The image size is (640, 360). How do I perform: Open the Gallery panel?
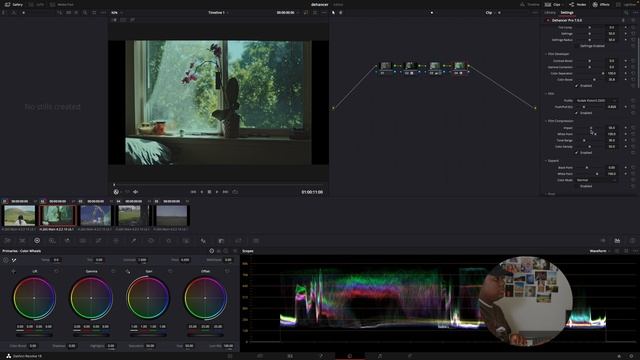click(13, 4)
